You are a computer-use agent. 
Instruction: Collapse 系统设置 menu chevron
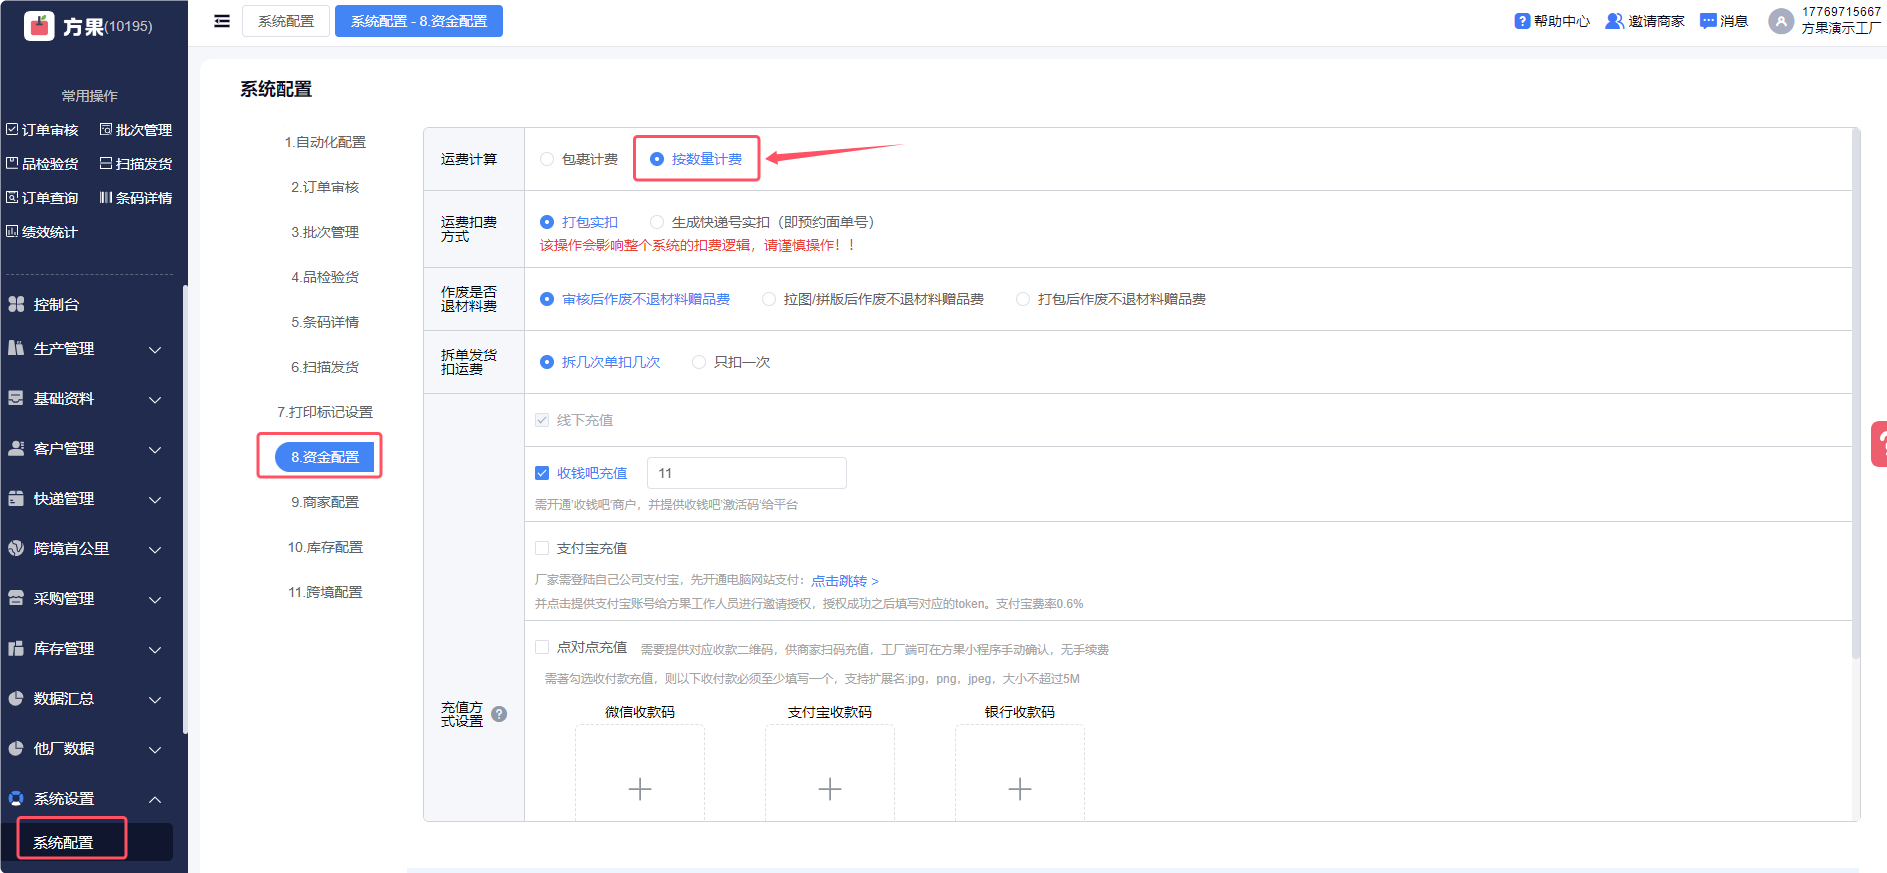155,799
